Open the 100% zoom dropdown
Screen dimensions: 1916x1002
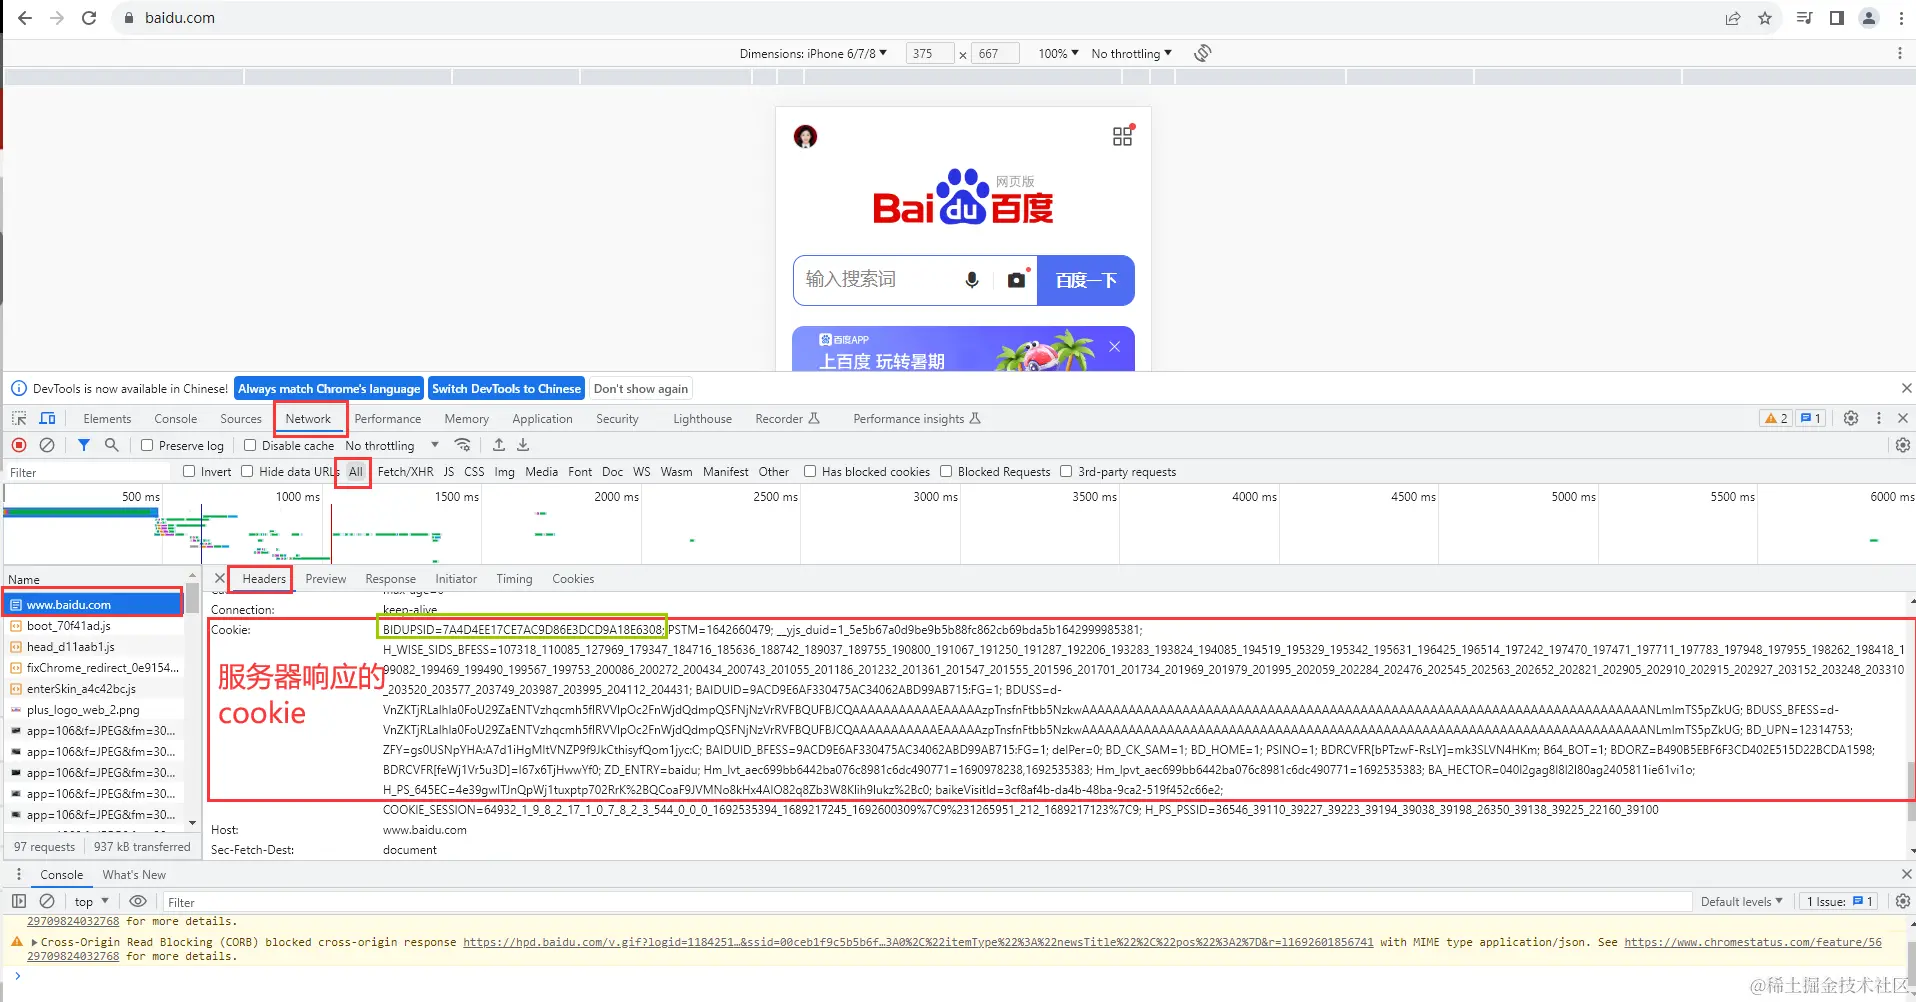[1058, 53]
